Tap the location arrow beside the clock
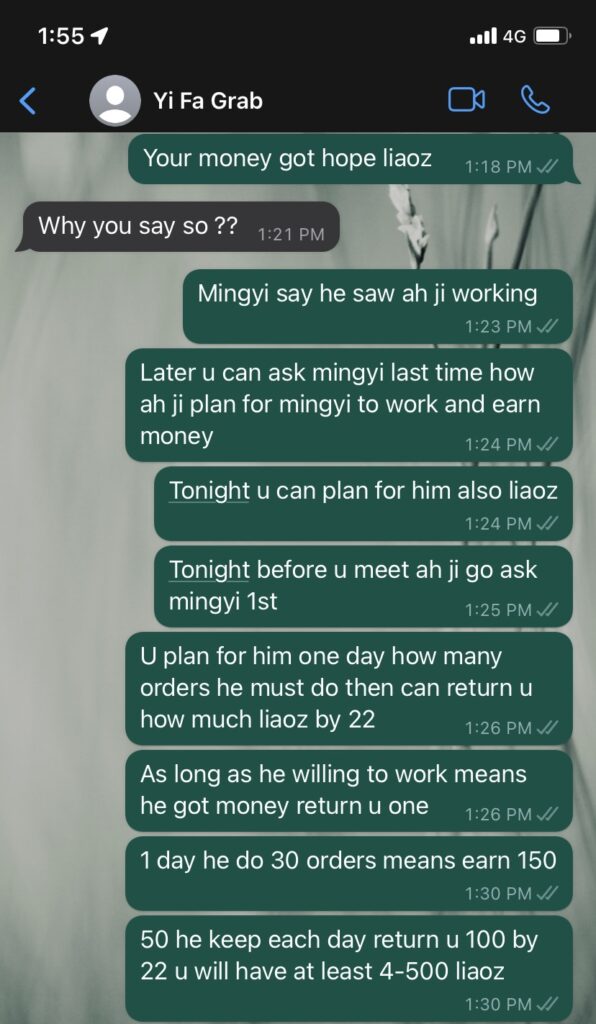 click(99, 37)
